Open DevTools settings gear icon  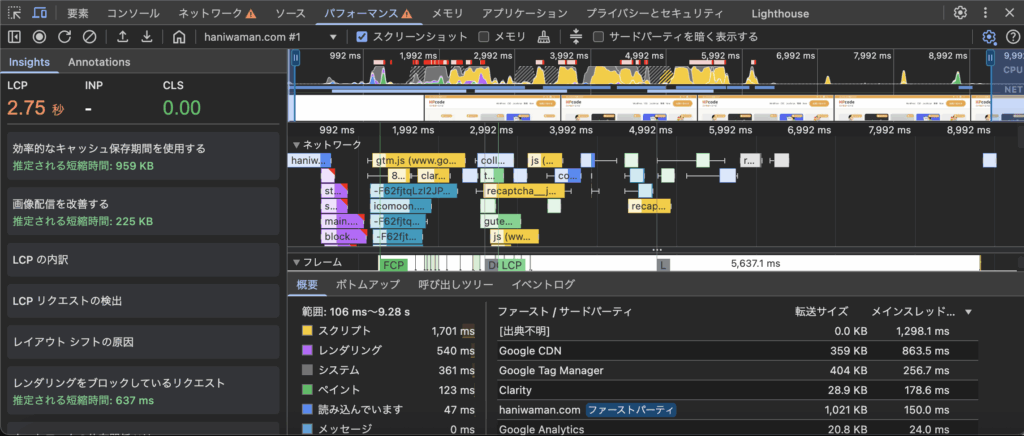click(960, 13)
